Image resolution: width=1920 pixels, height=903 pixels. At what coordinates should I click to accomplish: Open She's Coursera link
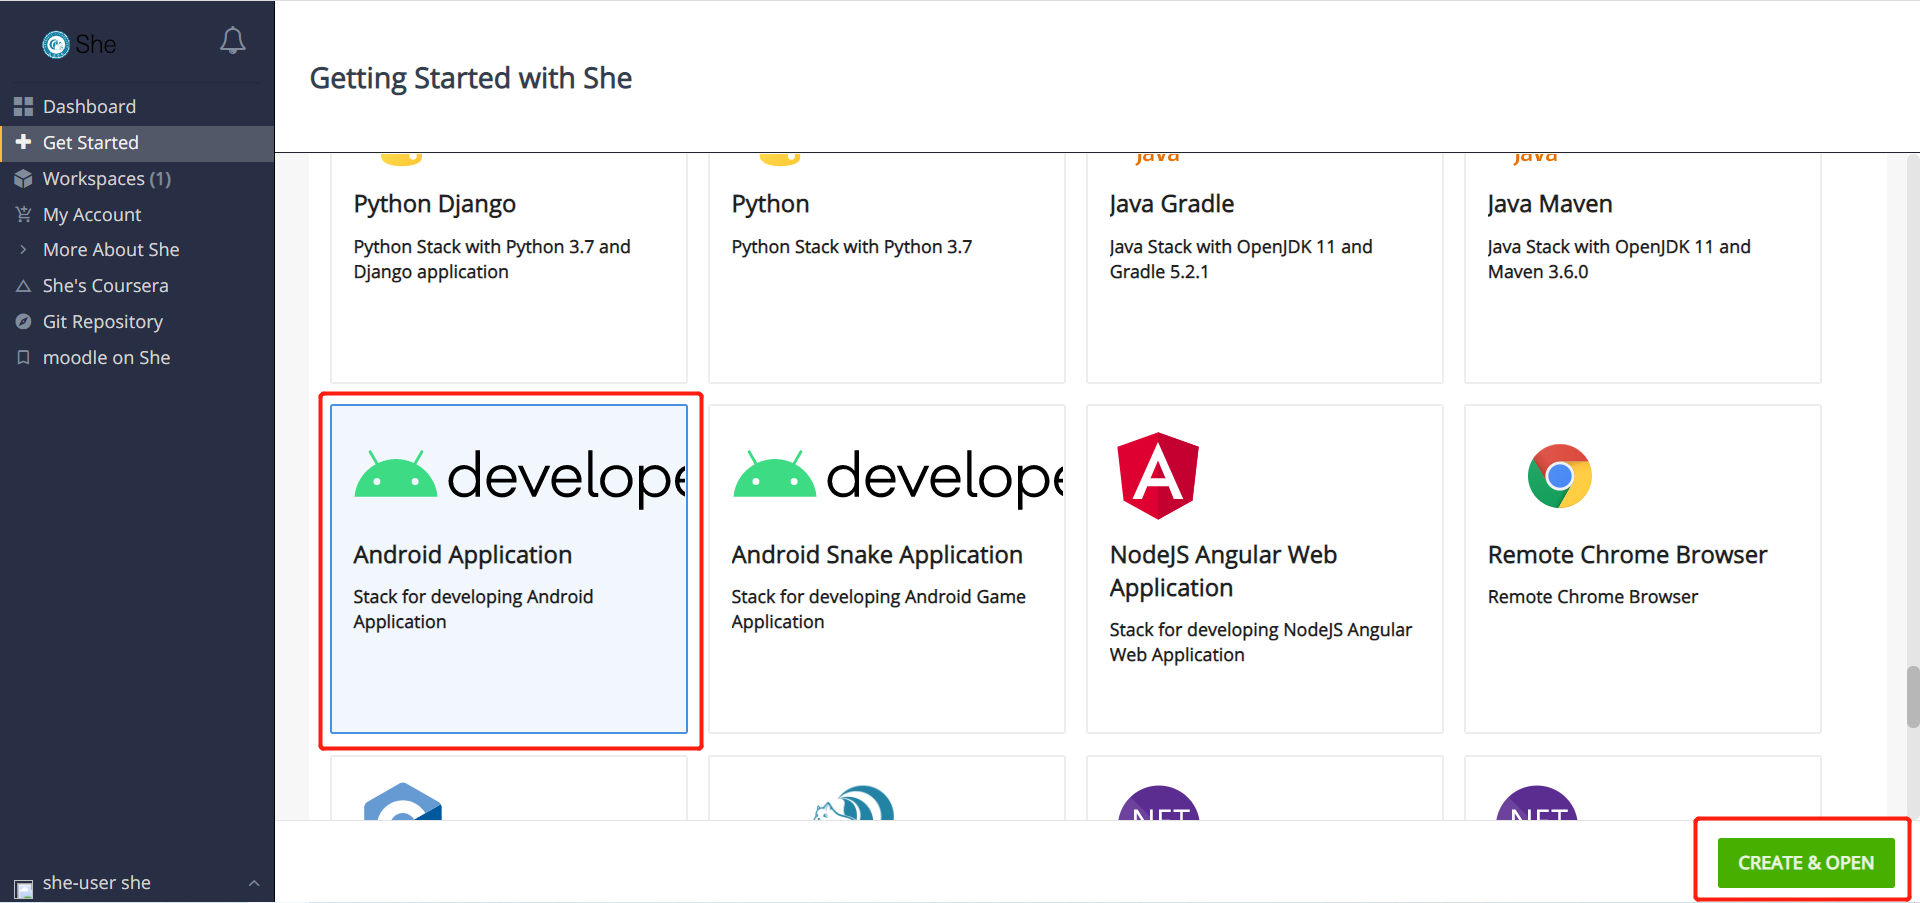[x=137, y=286]
